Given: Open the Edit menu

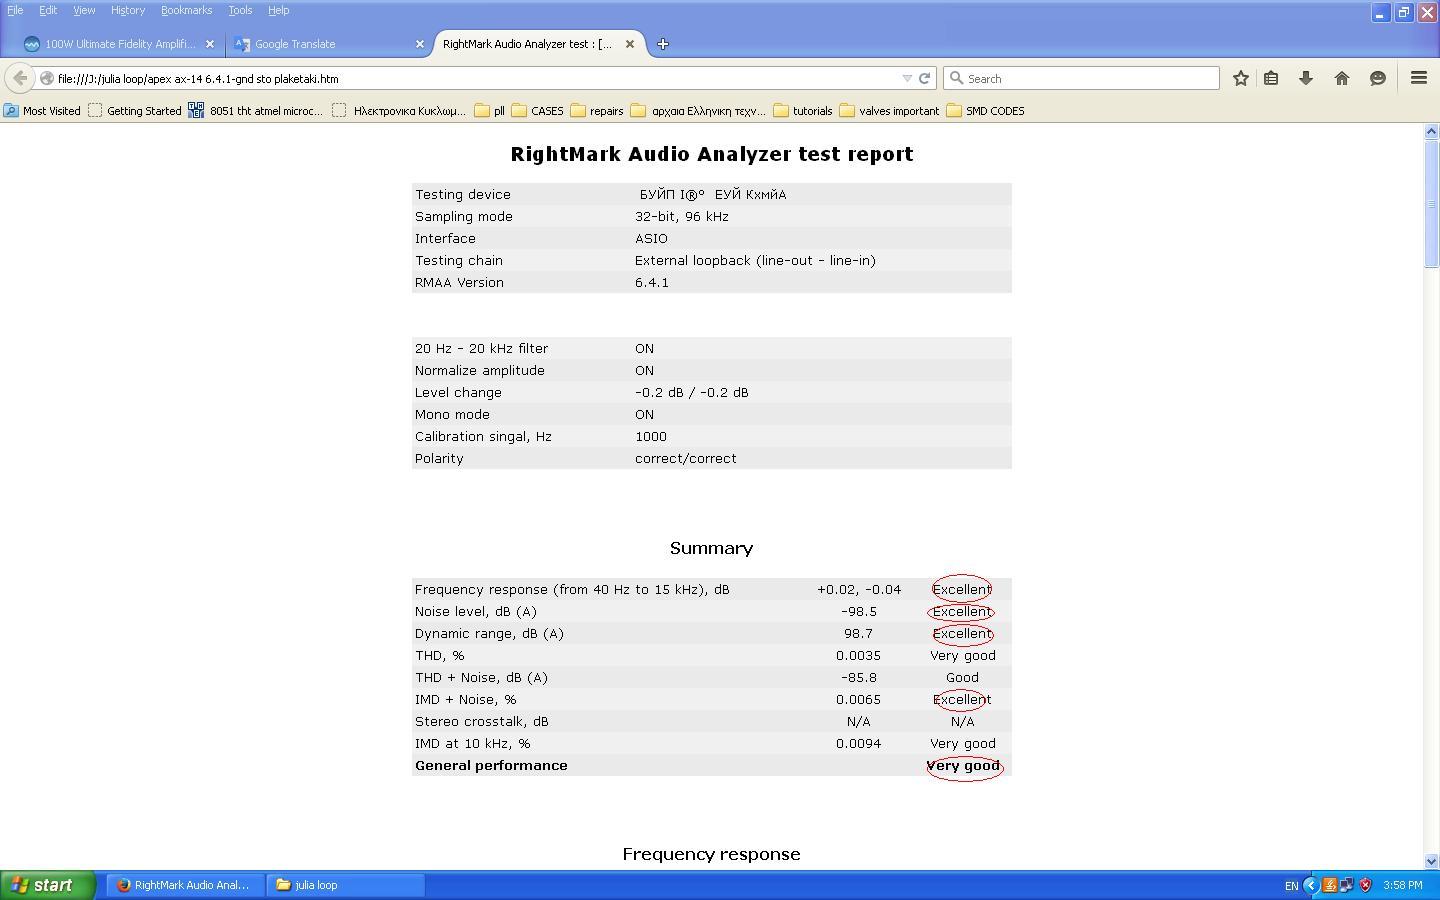Looking at the screenshot, I should [48, 10].
